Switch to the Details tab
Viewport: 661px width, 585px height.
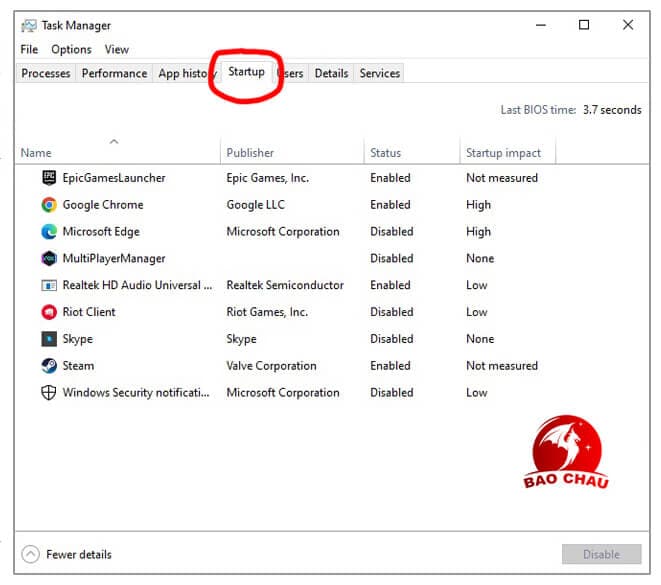click(x=331, y=73)
